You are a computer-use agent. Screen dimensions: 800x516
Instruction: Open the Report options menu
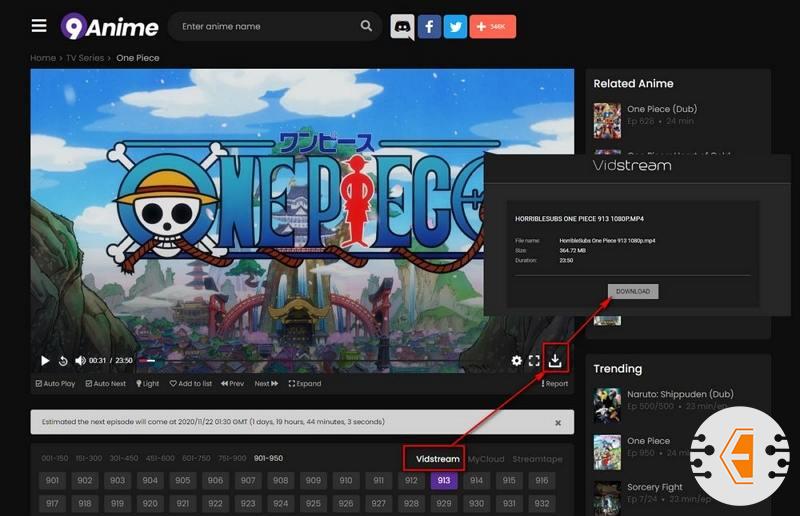(x=555, y=384)
